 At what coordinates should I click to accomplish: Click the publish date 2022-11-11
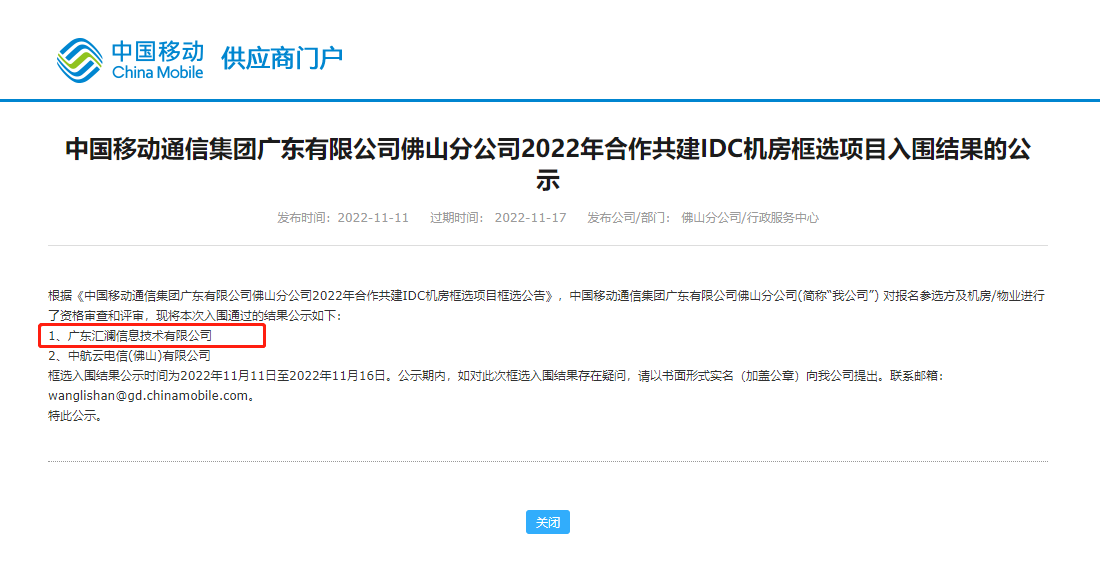373,218
